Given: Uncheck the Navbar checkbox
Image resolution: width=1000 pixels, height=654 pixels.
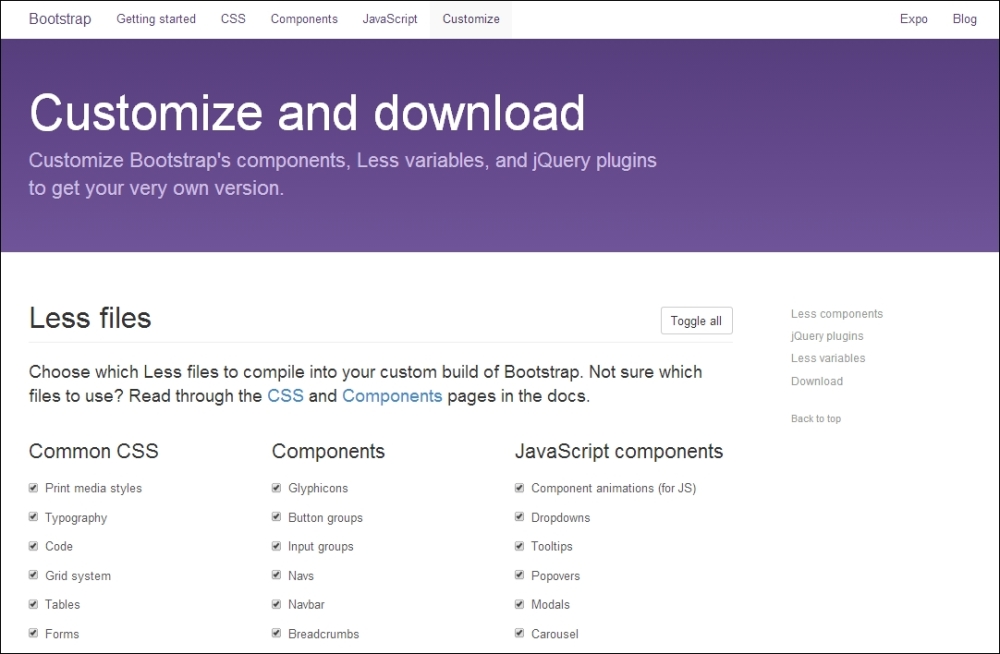Looking at the screenshot, I should click(276, 604).
